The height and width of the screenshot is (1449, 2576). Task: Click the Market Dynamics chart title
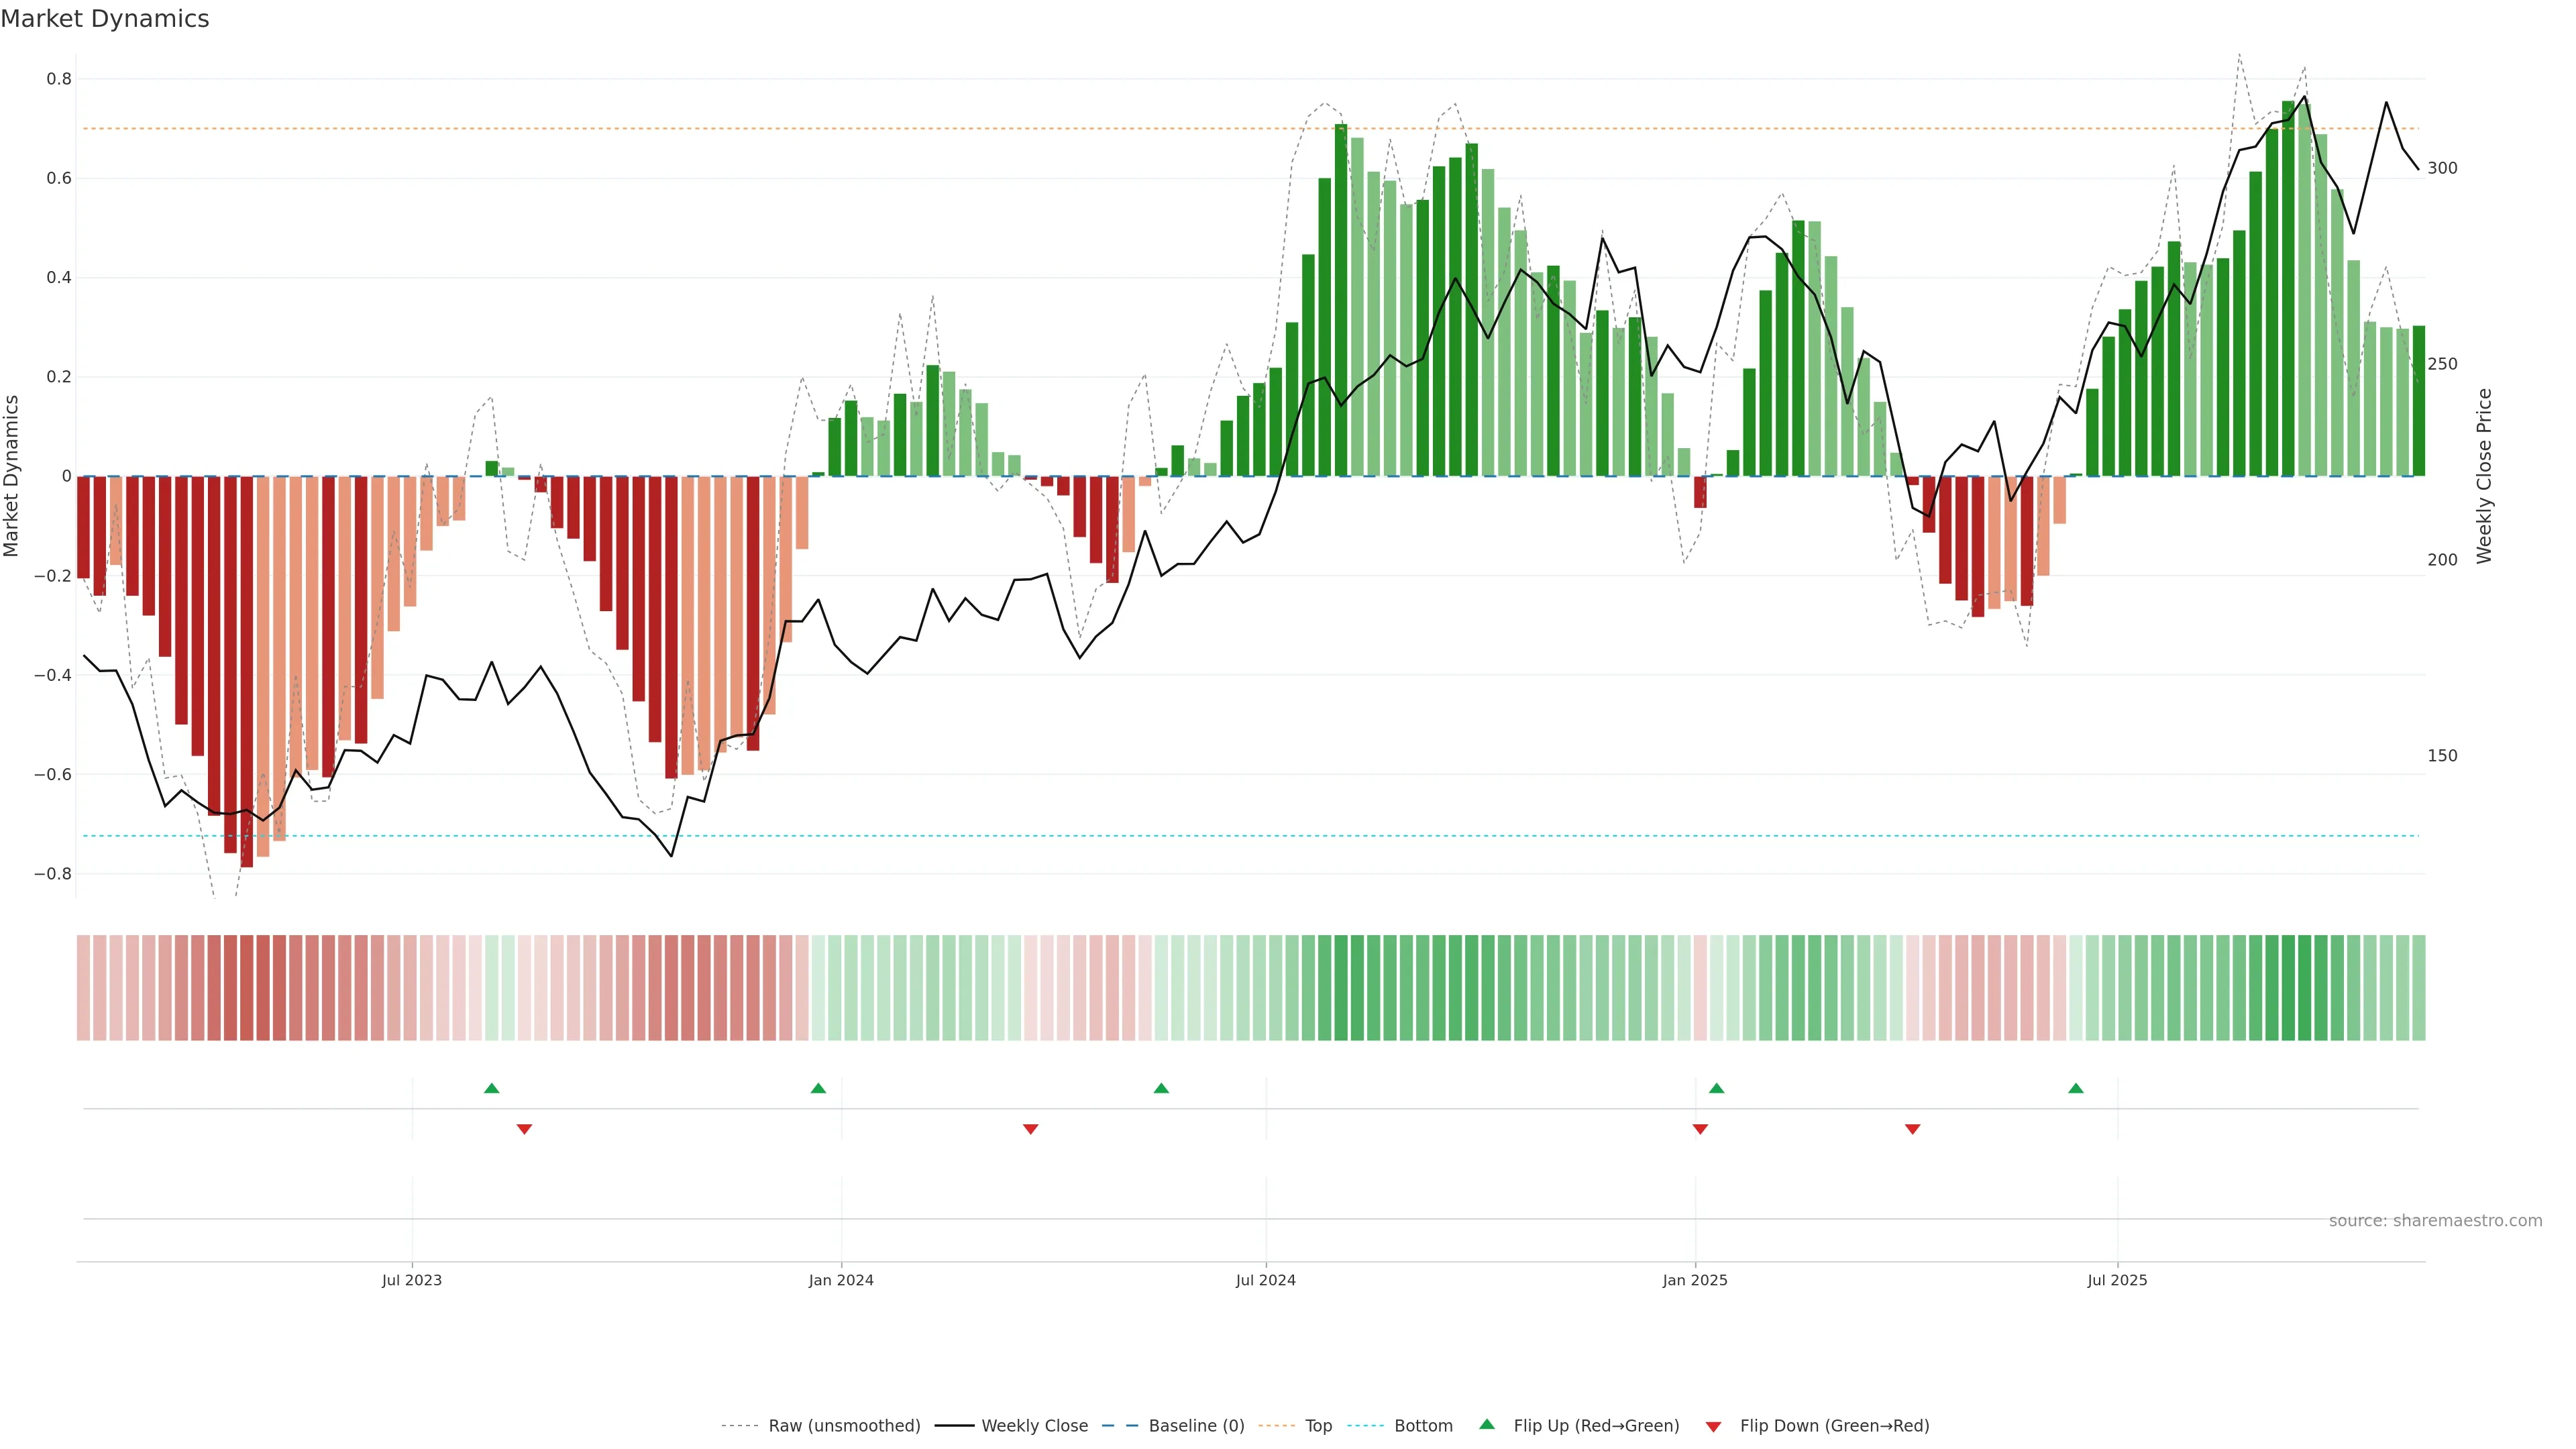click(105, 19)
